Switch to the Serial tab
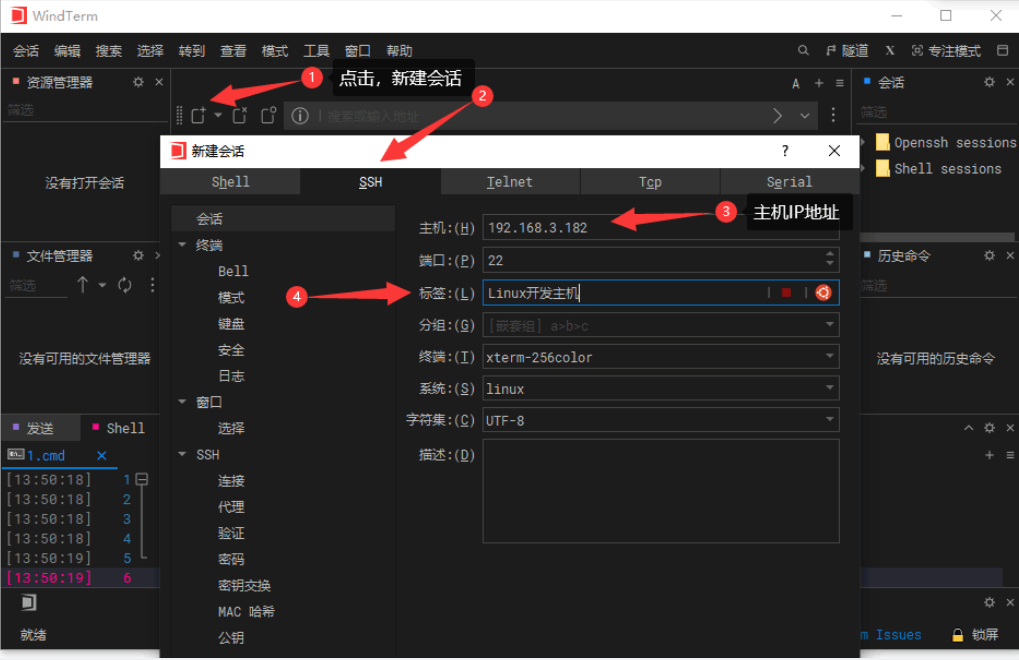 (x=789, y=182)
